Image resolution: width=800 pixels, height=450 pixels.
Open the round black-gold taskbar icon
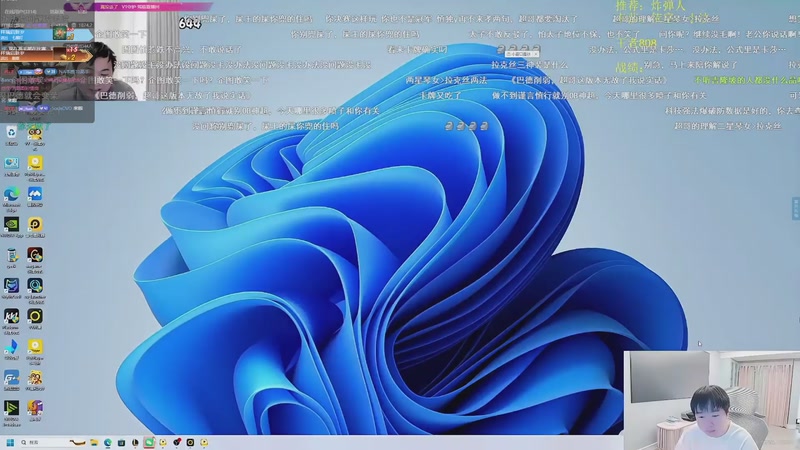point(135,442)
